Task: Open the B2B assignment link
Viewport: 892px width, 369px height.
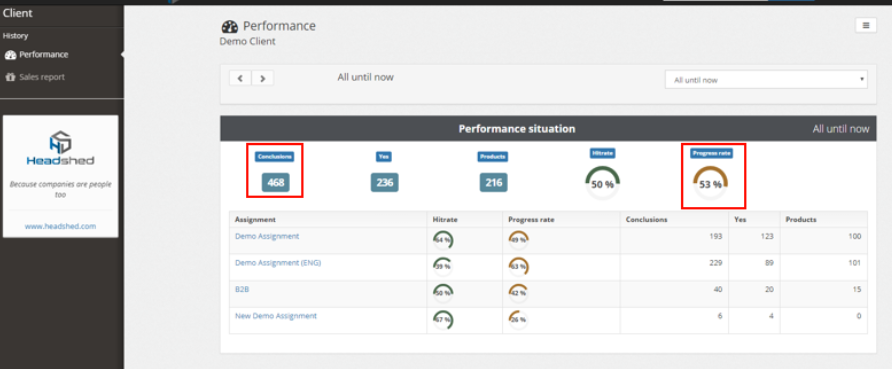Action: 242,289
